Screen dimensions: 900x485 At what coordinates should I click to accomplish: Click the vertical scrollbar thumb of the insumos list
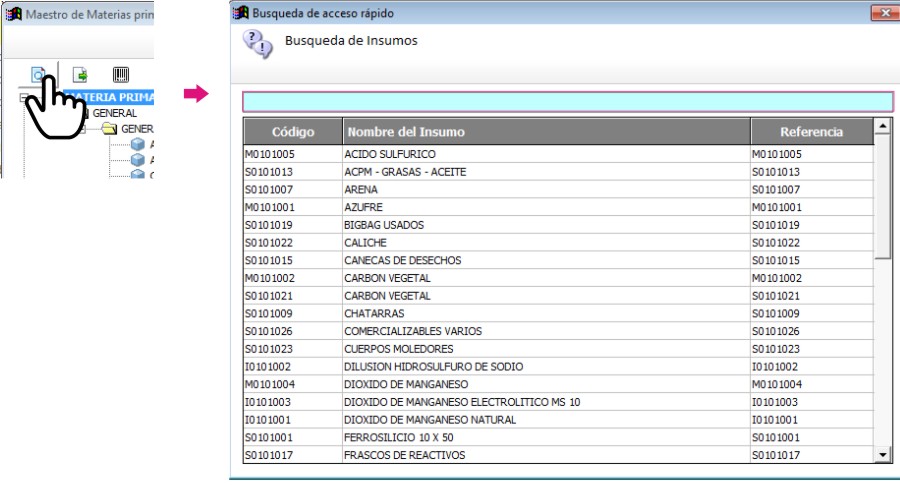tap(883, 196)
